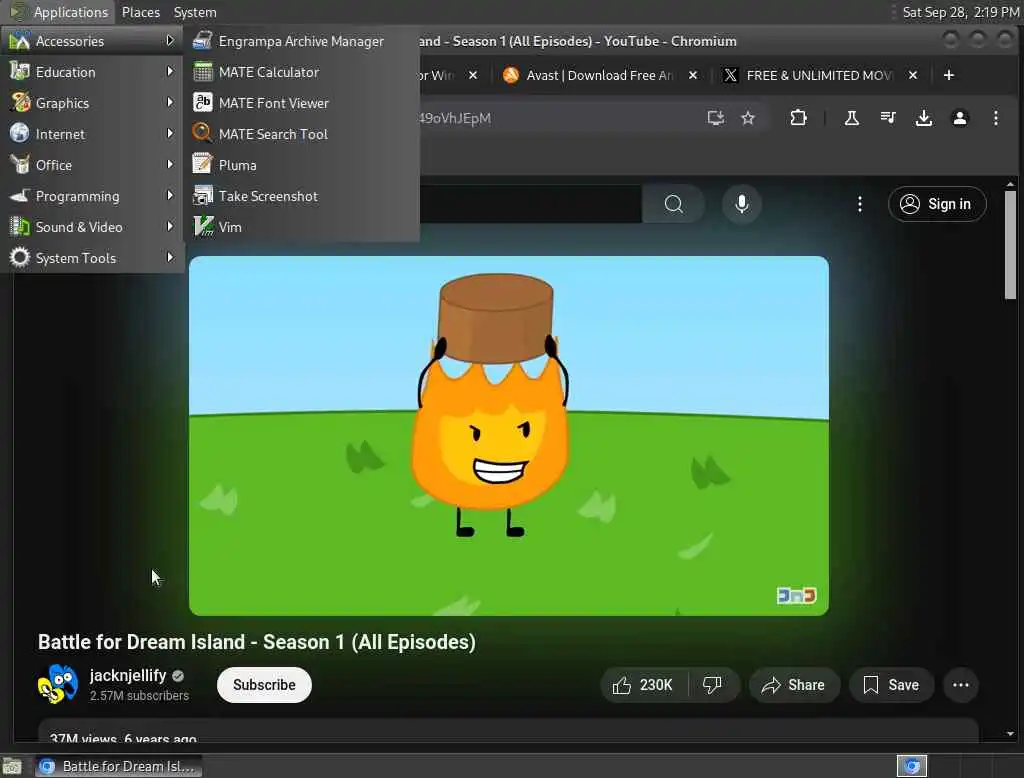
Task: Bookmark this page with star icon
Action: click(748, 118)
